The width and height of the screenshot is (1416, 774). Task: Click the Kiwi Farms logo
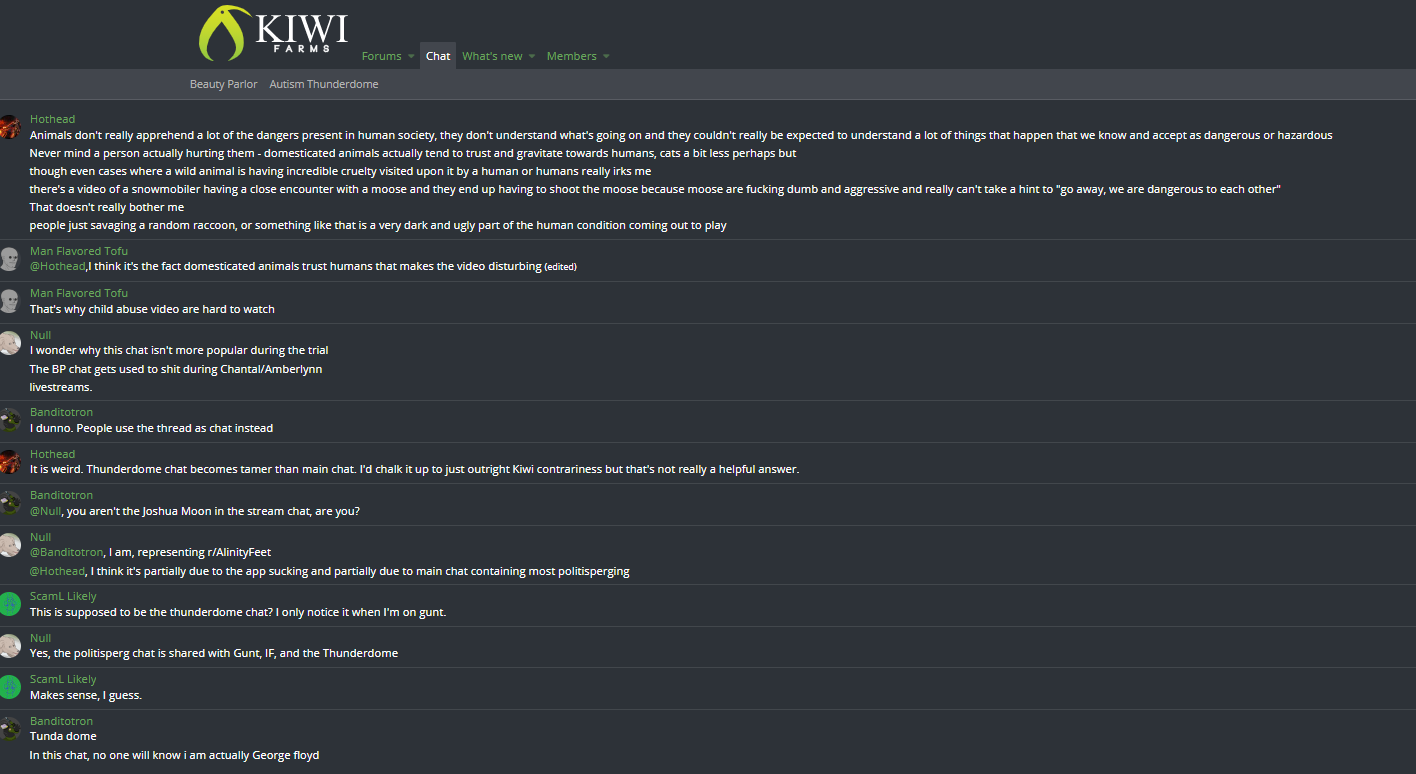point(274,33)
